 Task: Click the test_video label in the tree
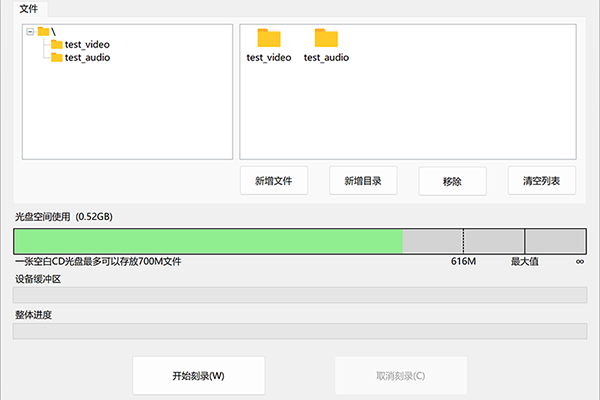click(87, 44)
